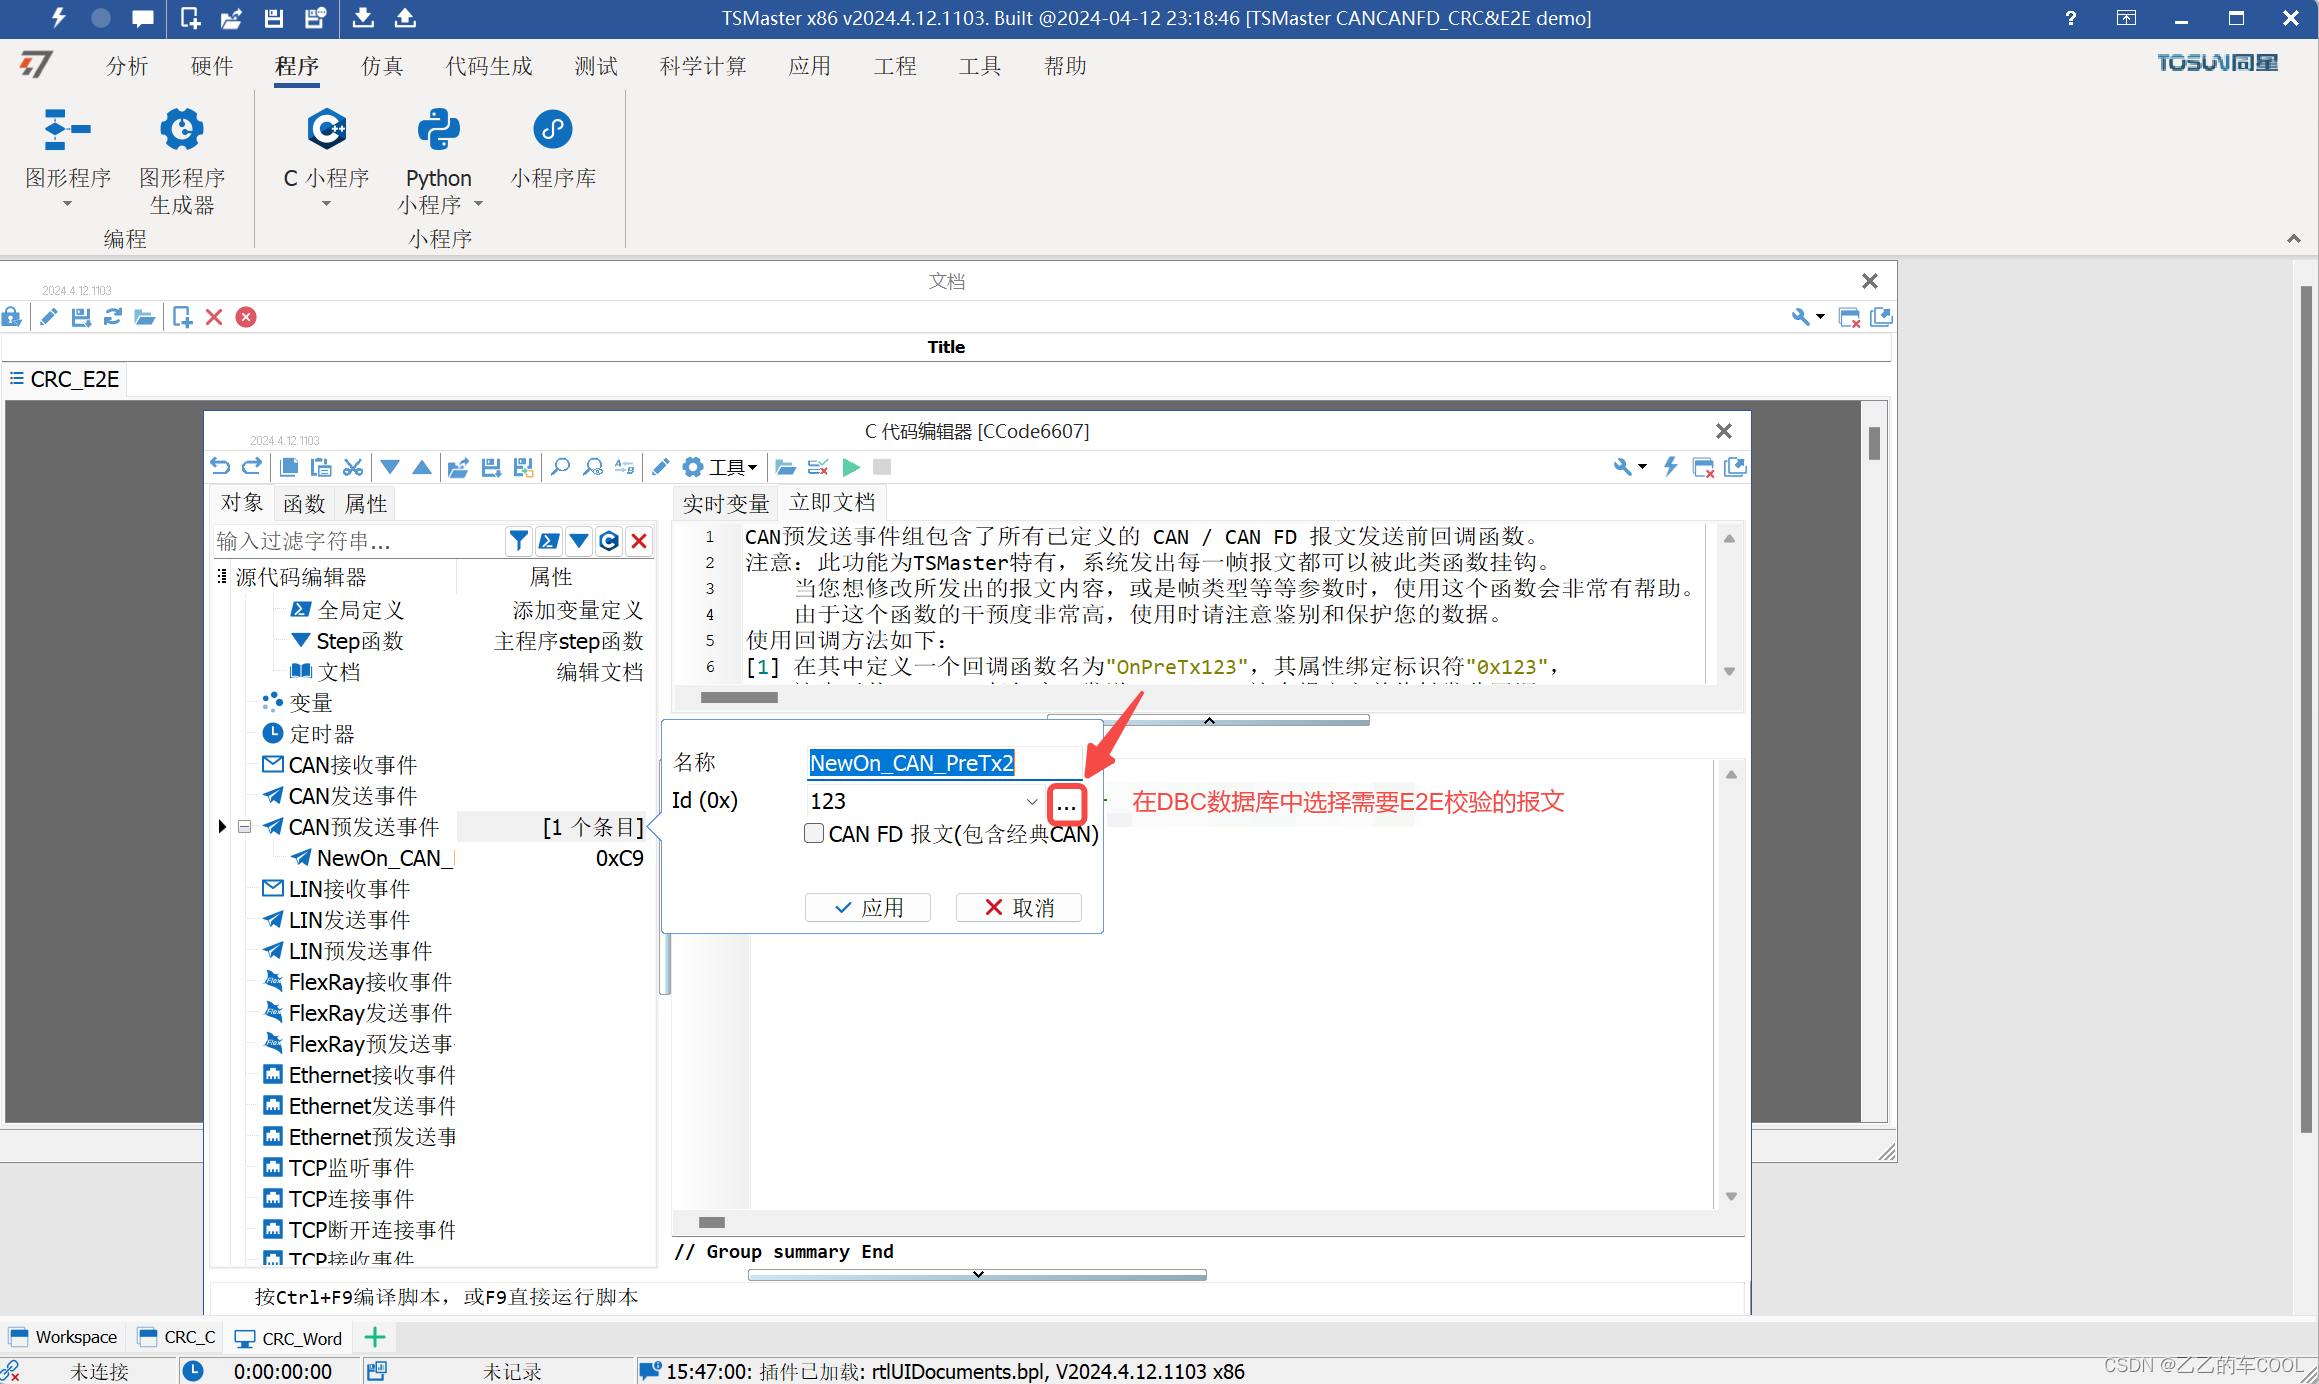The height and width of the screenshot is (1384, 2319).
Task: Click the green run script icon
Action: (851, 467)
